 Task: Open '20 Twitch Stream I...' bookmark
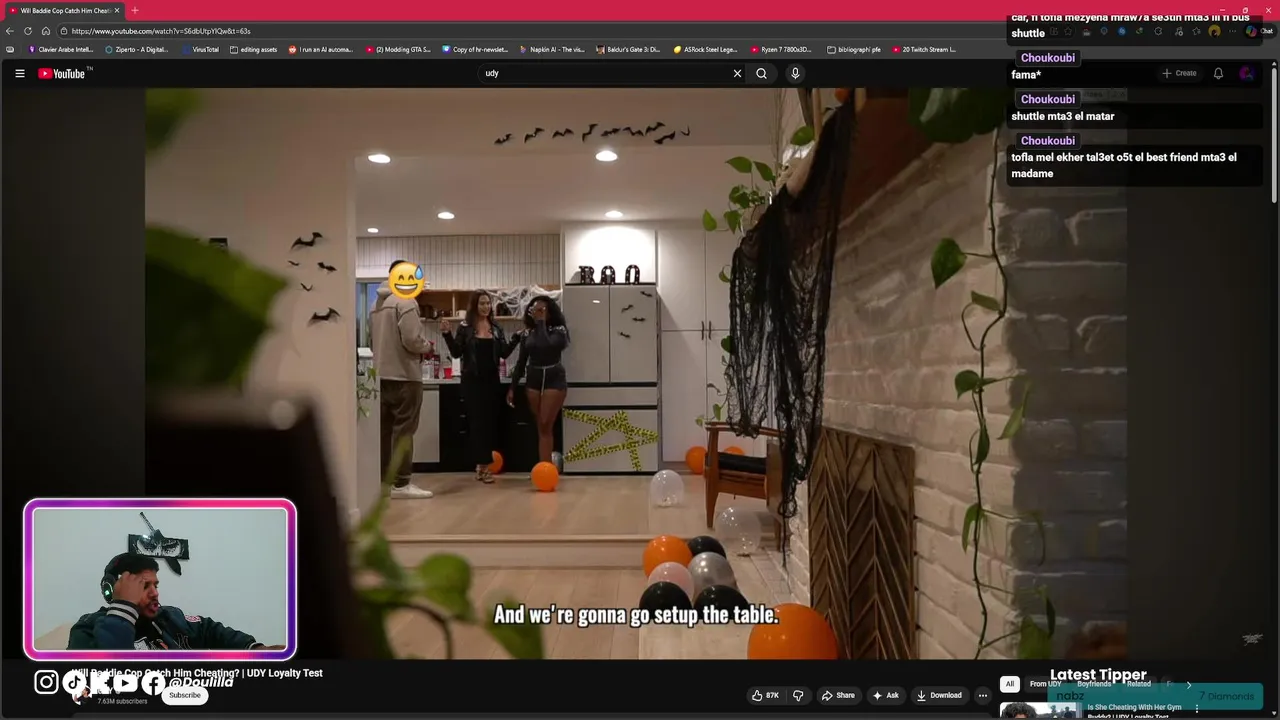point(924,49)
